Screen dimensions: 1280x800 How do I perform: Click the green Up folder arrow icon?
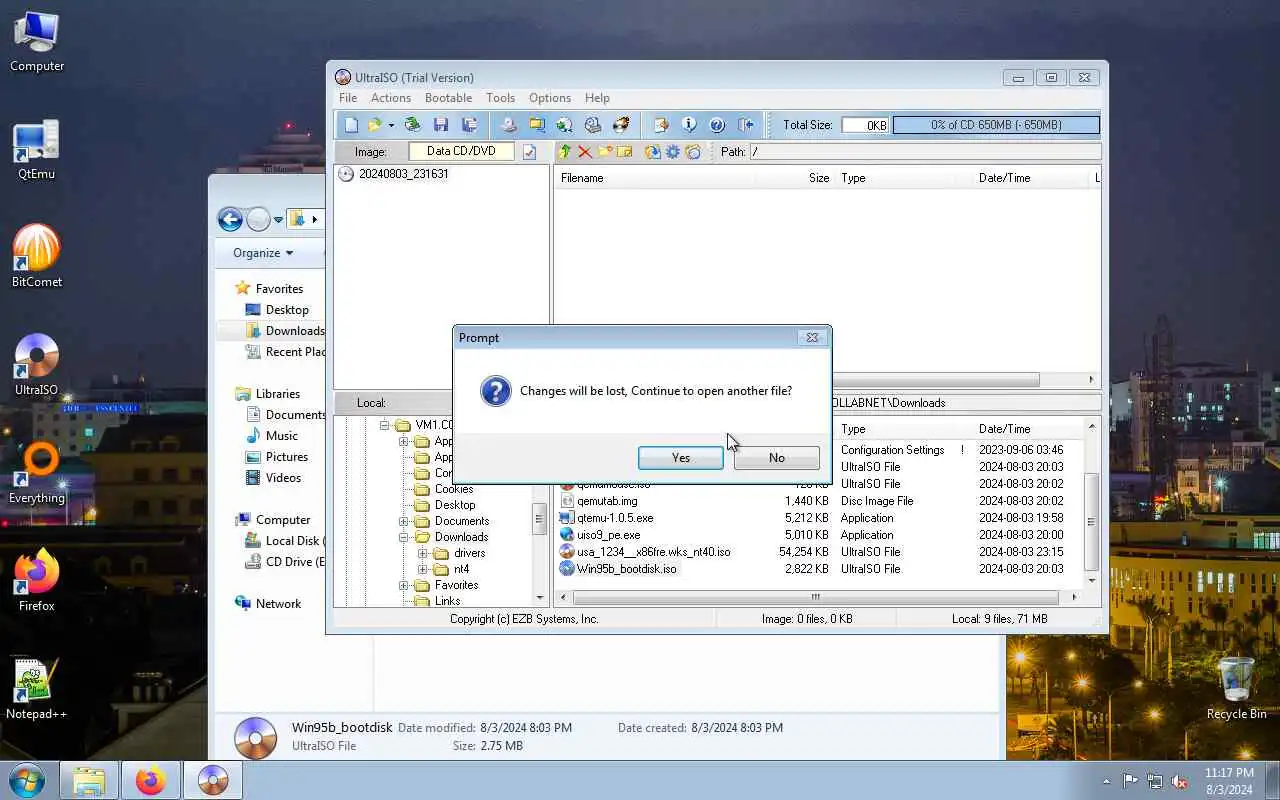click(x=565, y=152)
